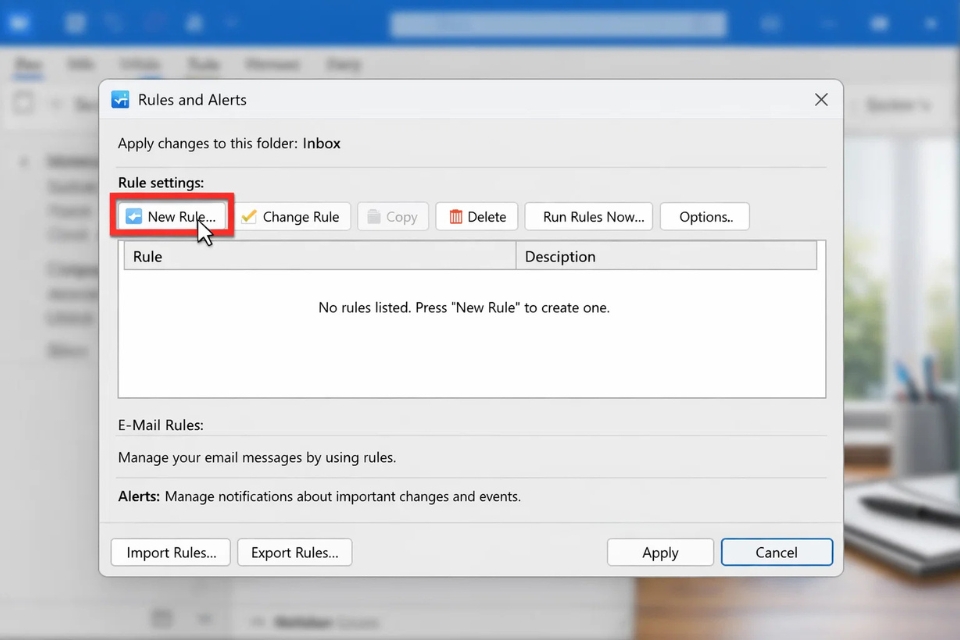The width and height of the screenshot is (960, 640).
Task: Click the Rule column header
Action: click(148, 256)
